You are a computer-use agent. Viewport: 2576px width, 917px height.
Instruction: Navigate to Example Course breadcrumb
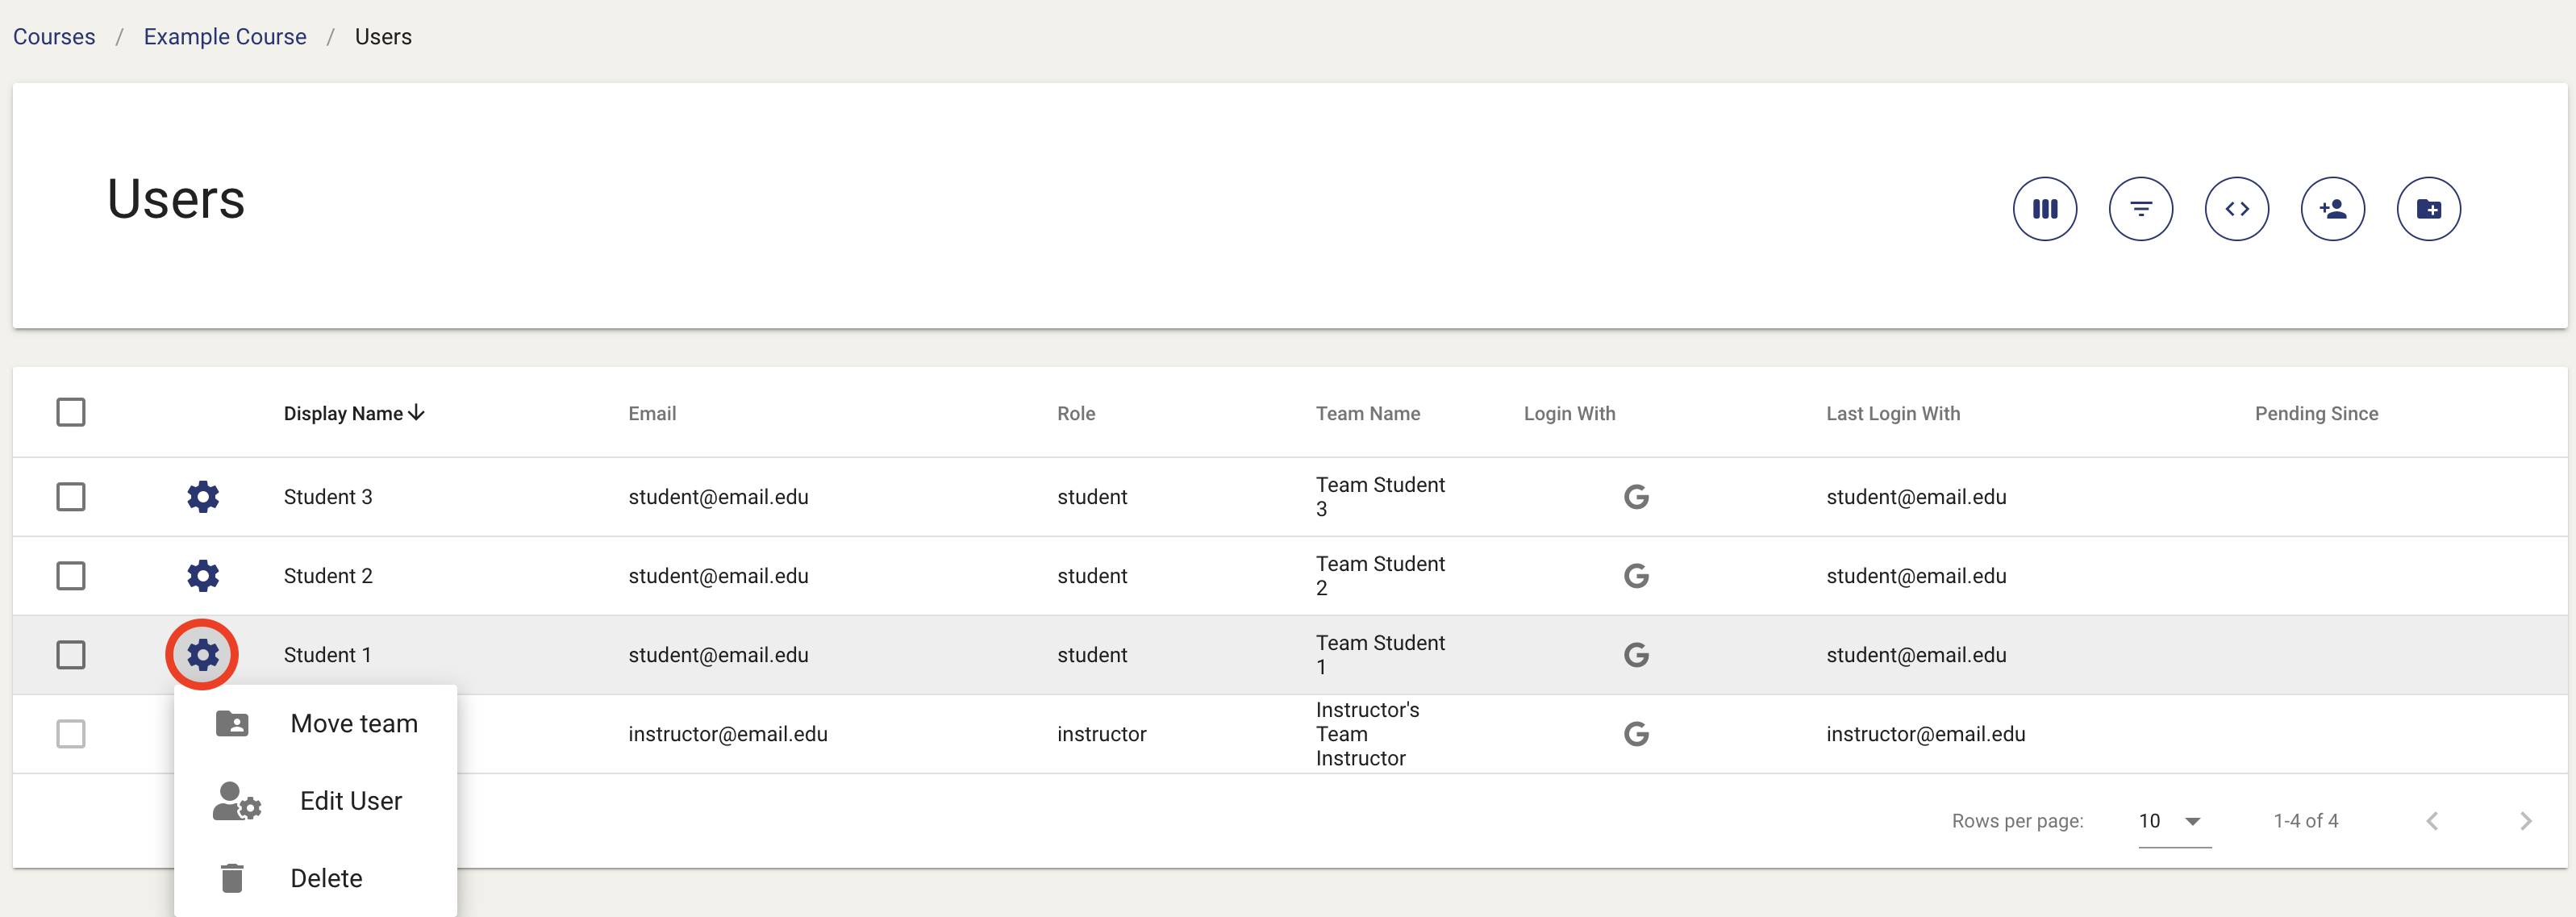click(x=224, y=36)
